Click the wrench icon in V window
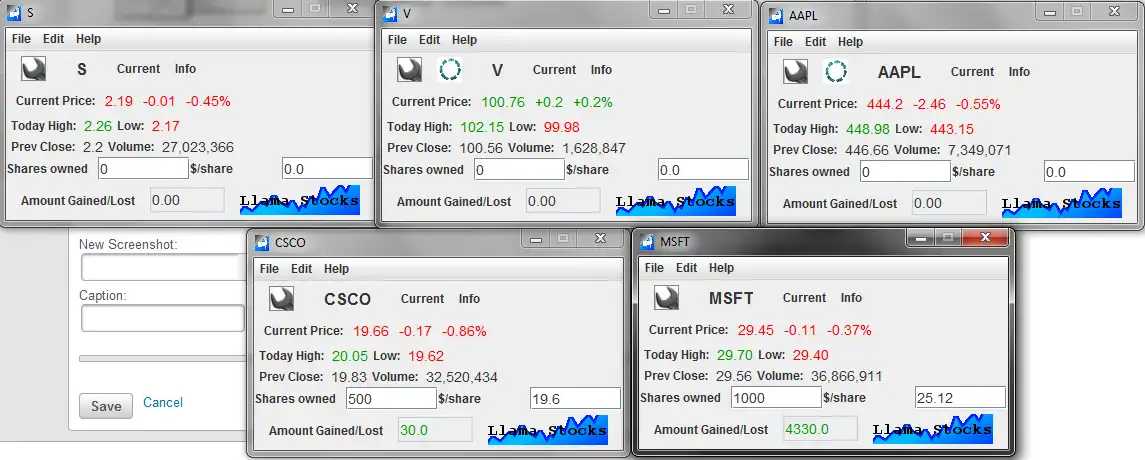1145x460 pixels. click(410, 70)
